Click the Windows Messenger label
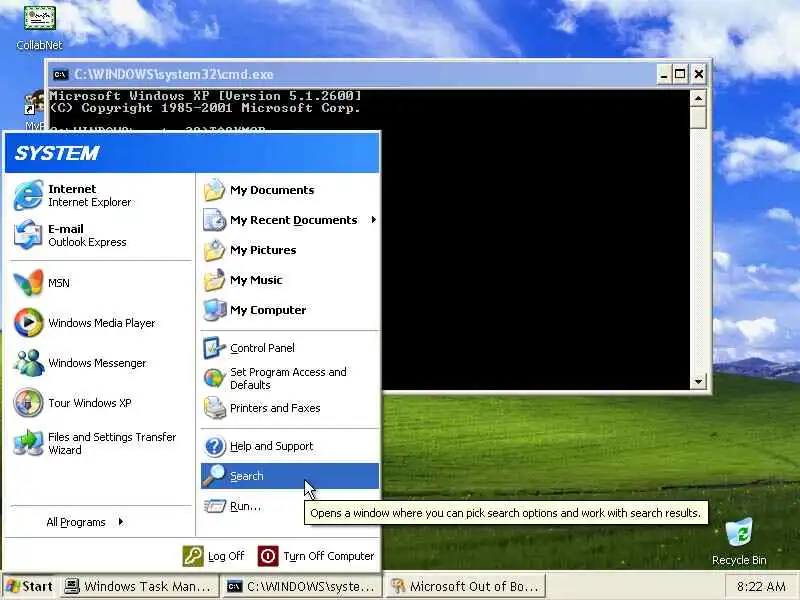800x600 pixels. [x=97, y=363]
